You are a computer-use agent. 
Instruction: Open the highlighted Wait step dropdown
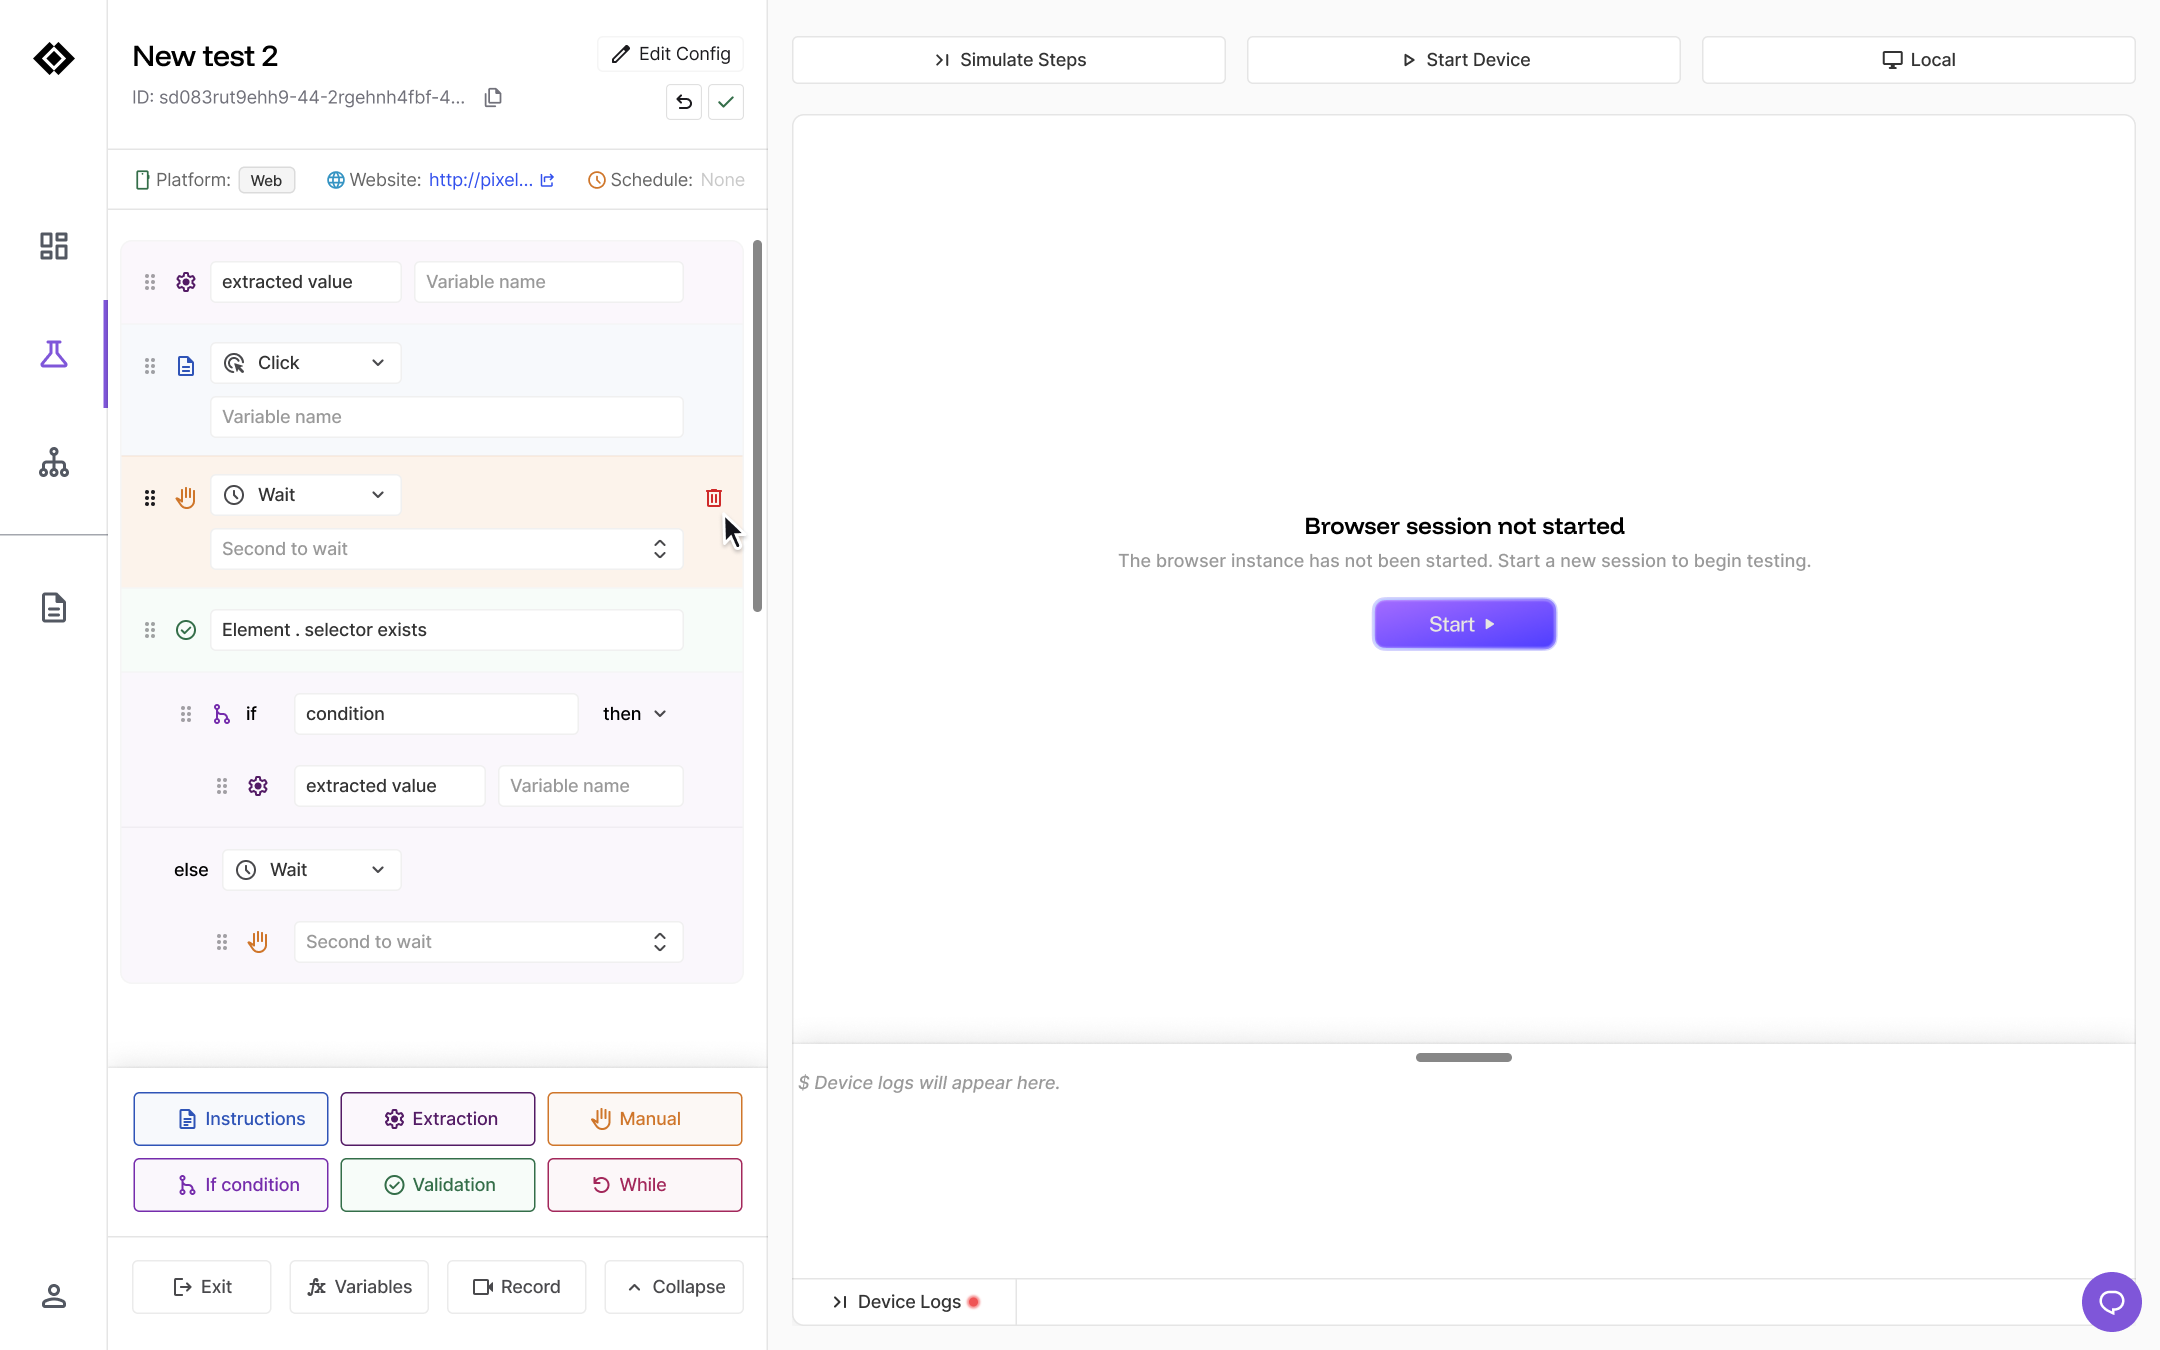[306, 495]
